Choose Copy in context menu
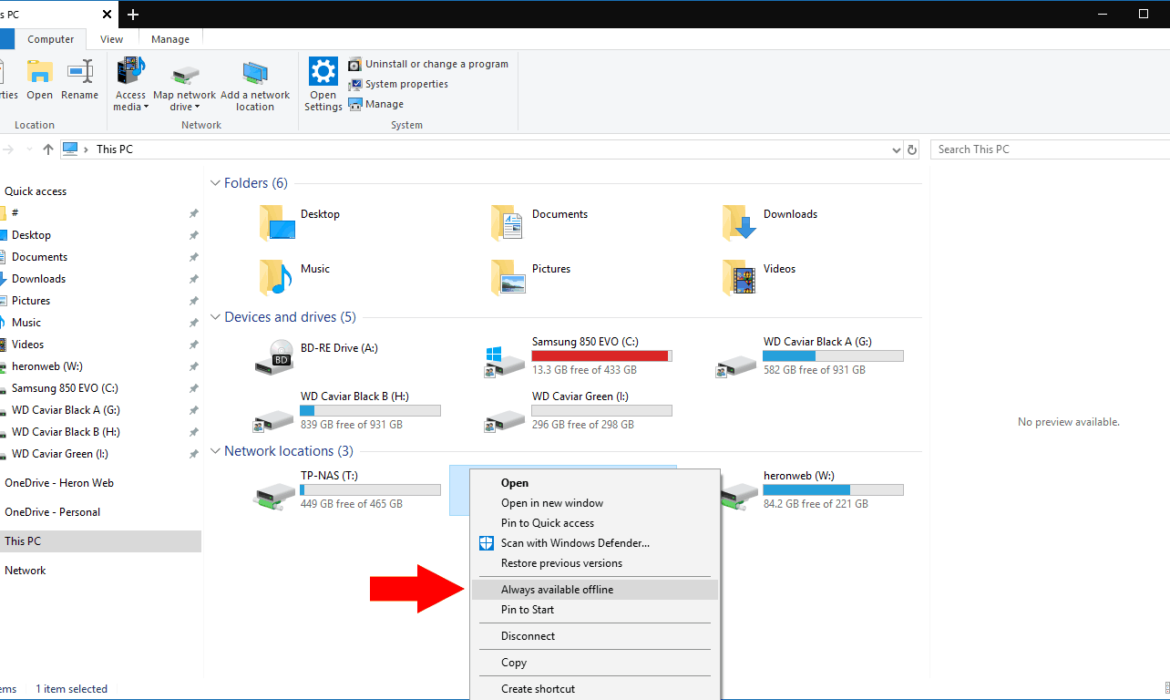The width and height of the screenshot is (1170, 700). coord(595,663)
